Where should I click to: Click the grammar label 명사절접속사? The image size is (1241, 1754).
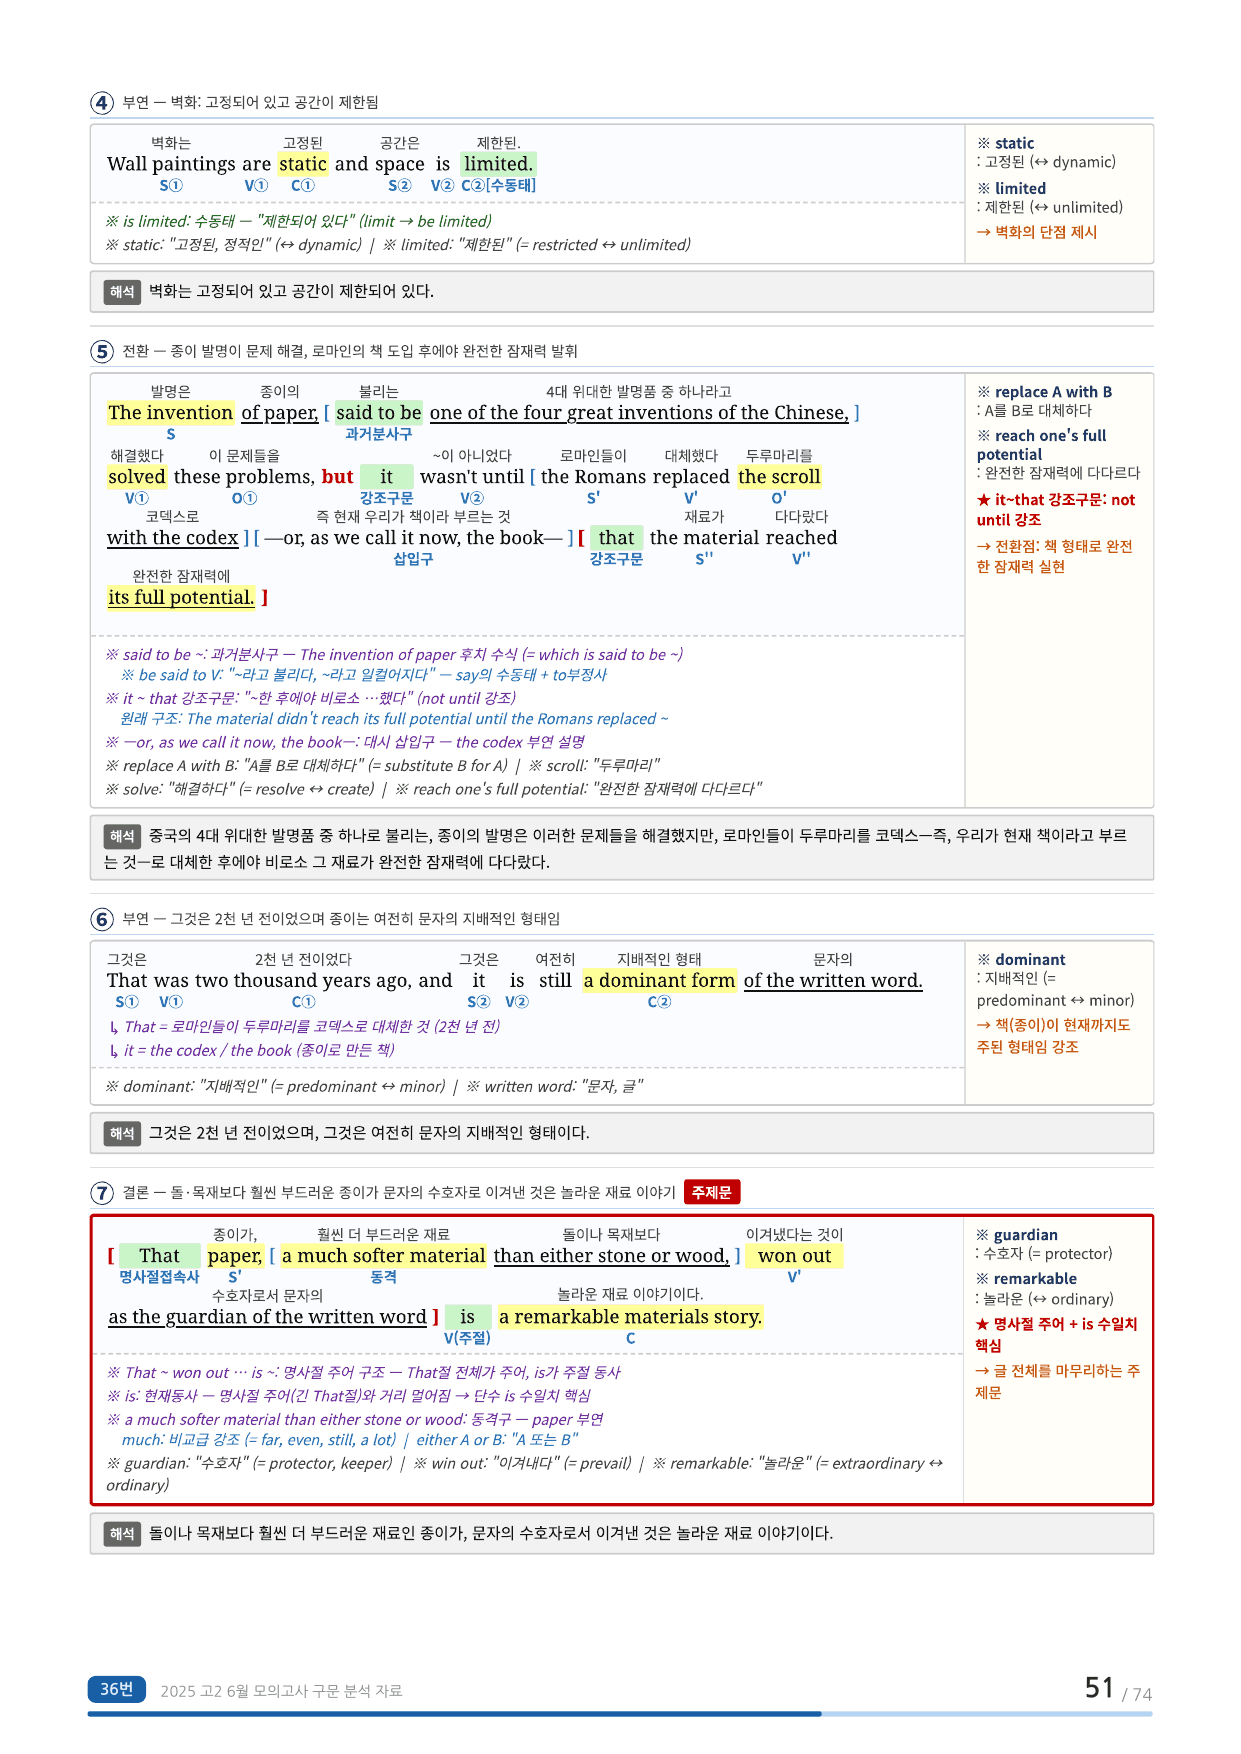[x=159, y=1277]
